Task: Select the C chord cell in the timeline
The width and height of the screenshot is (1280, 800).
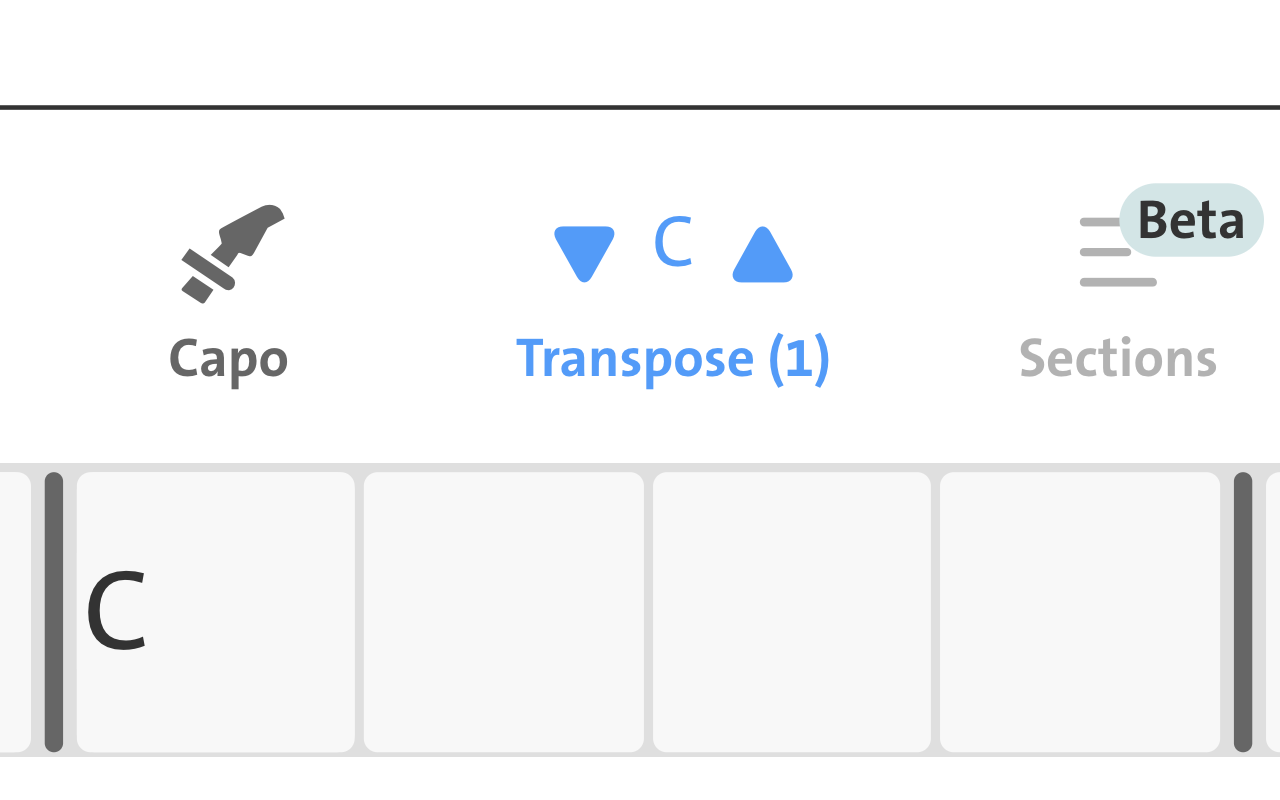Action: click(215, 610)
